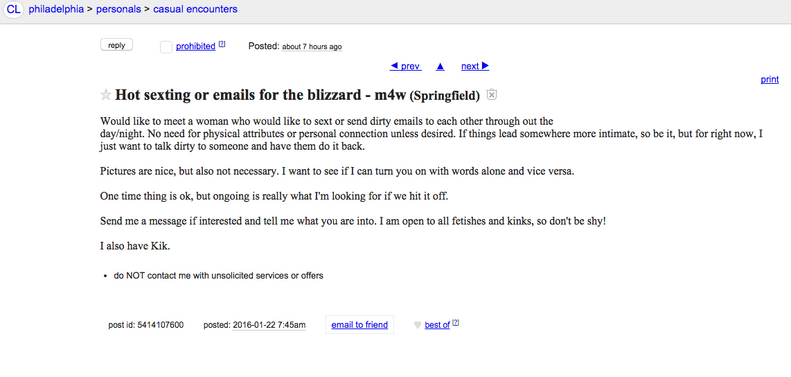Click the reply button
Image resolution: width=791 pixels, height=377 pixels.
[x=117, y=45]
